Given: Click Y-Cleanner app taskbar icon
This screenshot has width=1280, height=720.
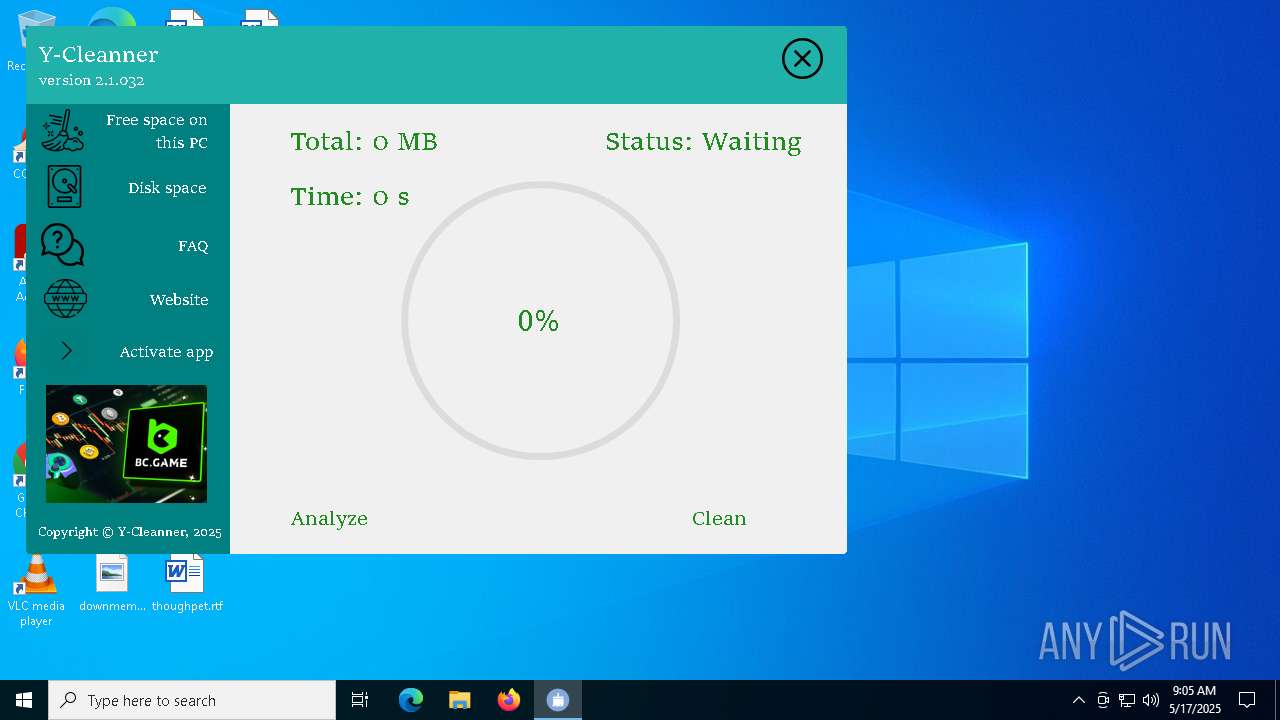Looking at the screenshot, I should tap(558, 700).
